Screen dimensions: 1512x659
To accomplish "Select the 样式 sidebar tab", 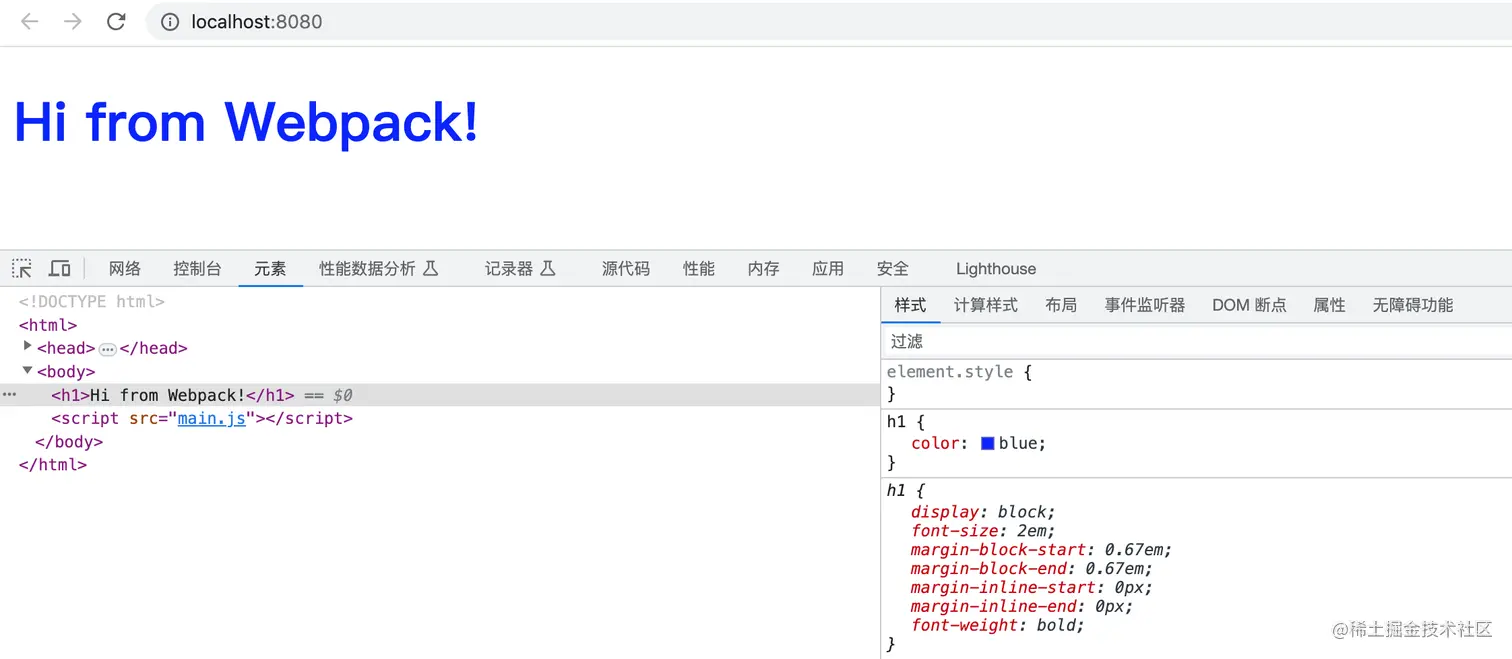I will pos(910,305).
